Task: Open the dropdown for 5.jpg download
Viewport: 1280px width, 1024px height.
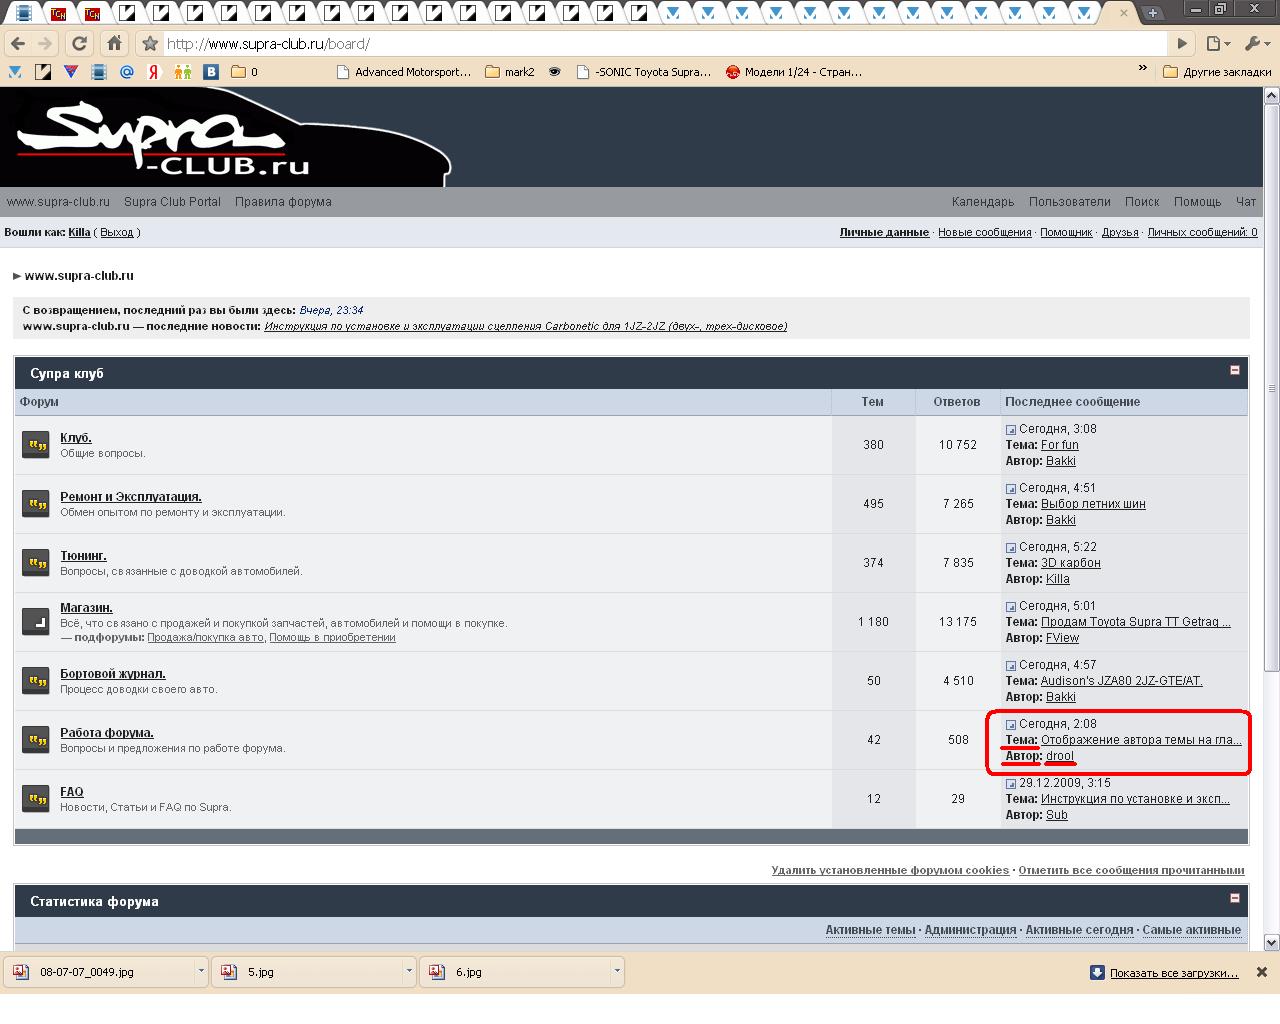Action: point(409,971)
